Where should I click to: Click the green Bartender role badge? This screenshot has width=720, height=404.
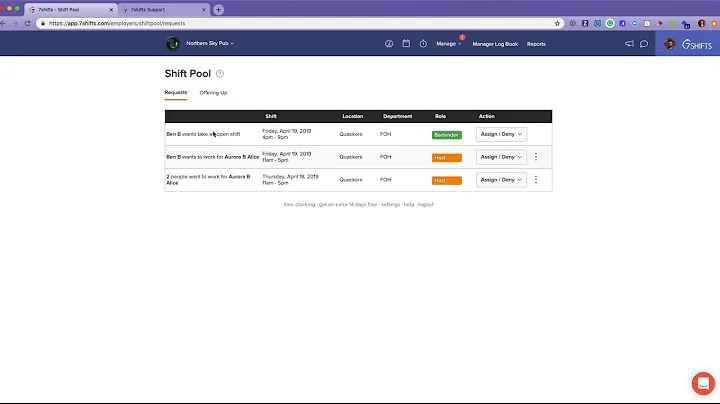[x=447, y=135]
